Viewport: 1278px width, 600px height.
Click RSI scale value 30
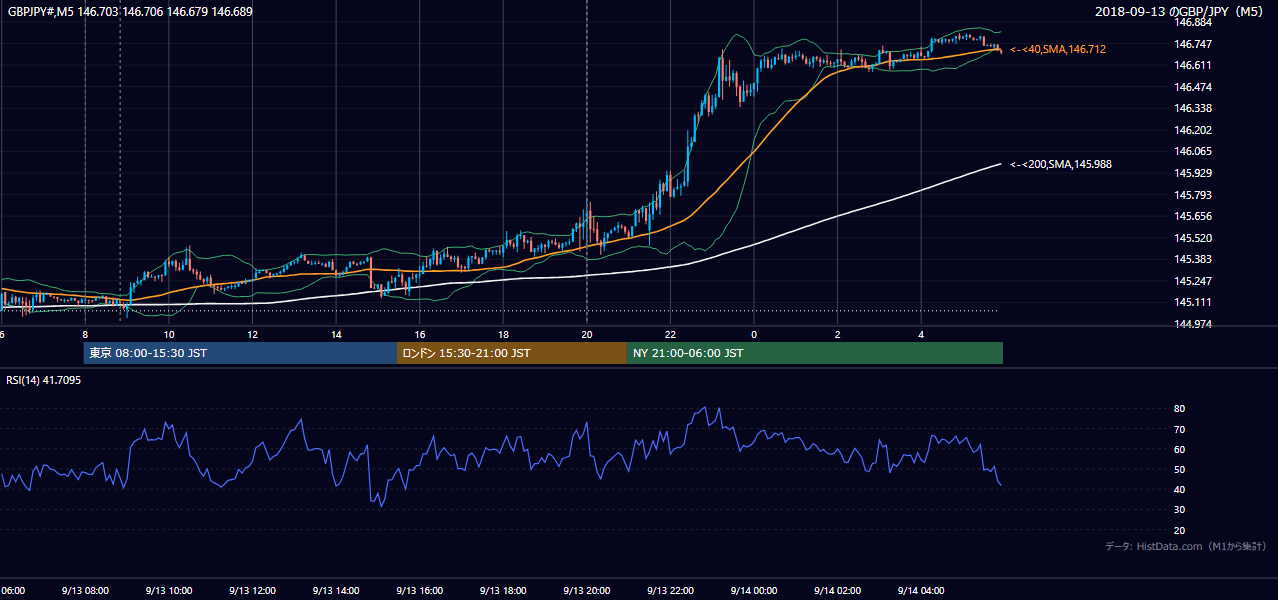point(1180,510)
